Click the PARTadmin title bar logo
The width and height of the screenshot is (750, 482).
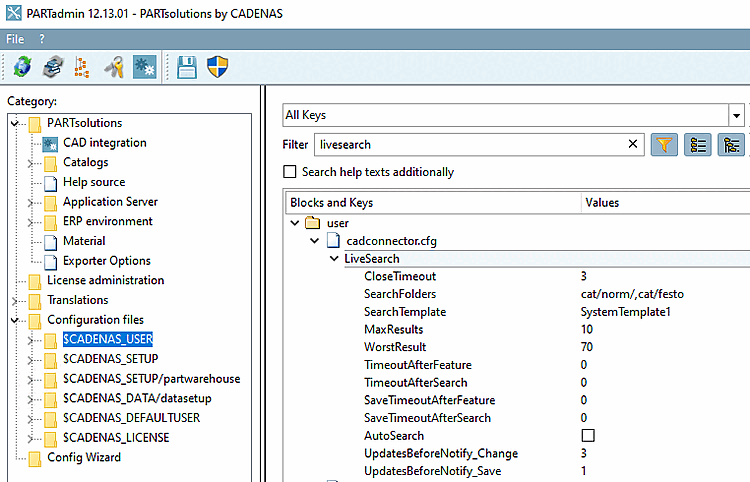coord(14,13)
